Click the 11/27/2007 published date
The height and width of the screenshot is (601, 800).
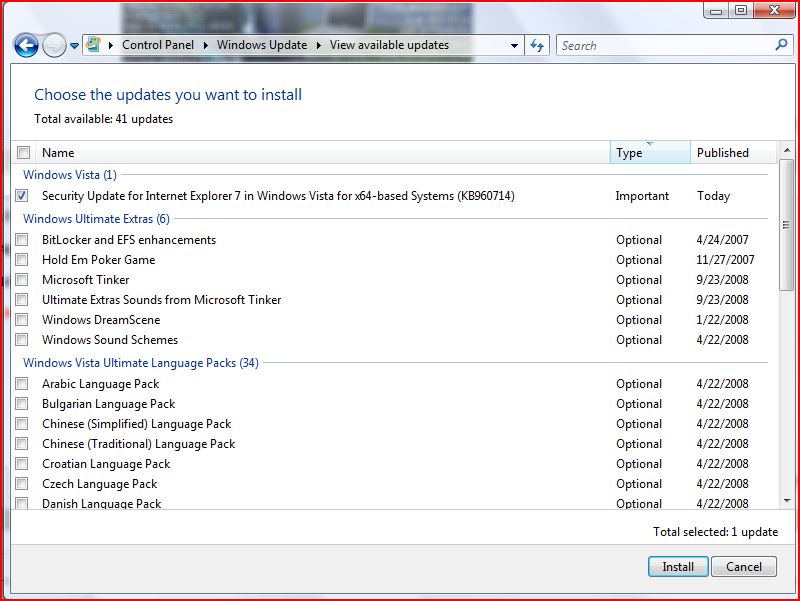725,260
